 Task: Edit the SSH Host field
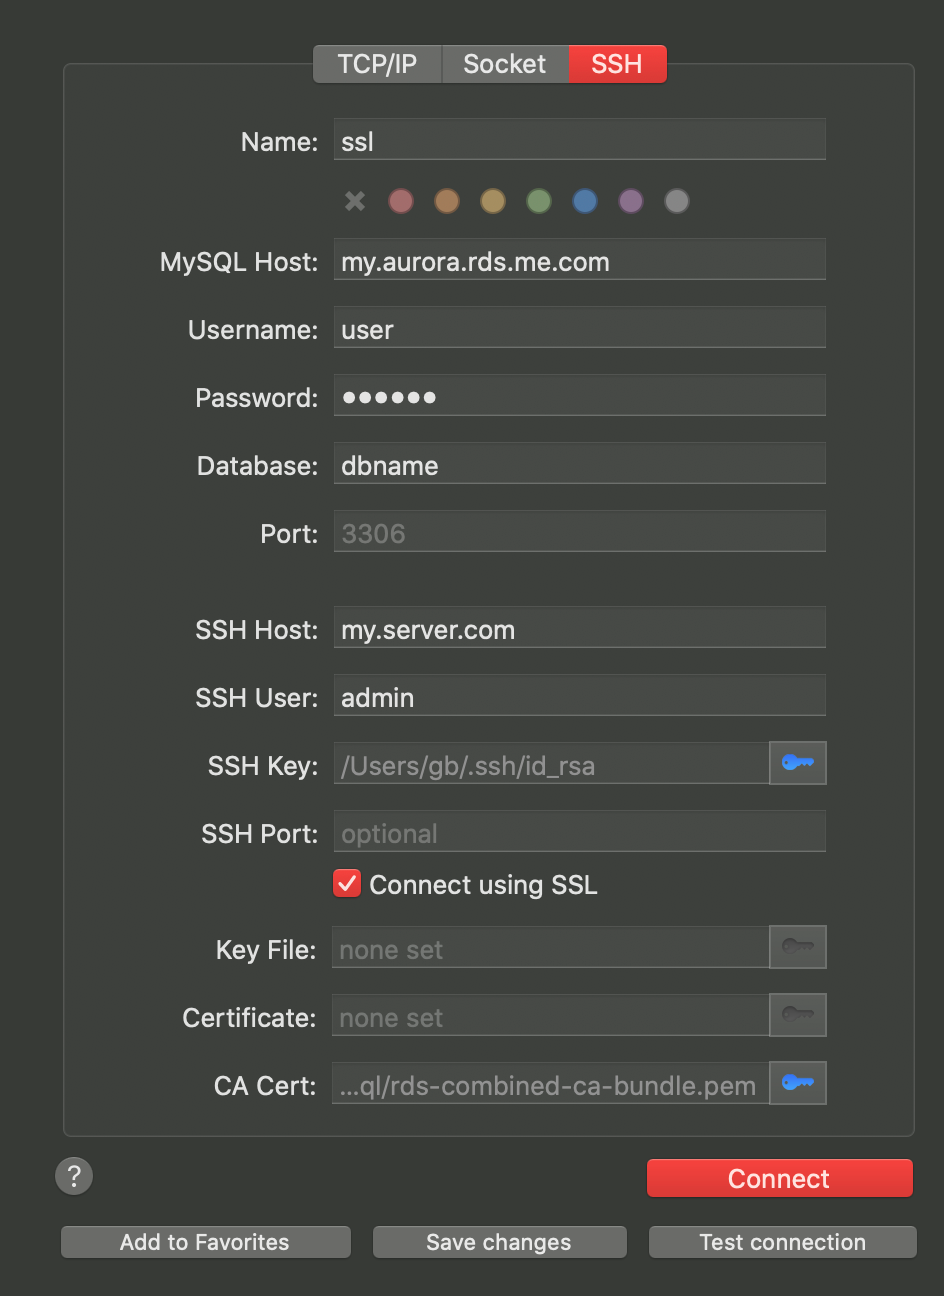pyautogui.click(x=579, y=628)
